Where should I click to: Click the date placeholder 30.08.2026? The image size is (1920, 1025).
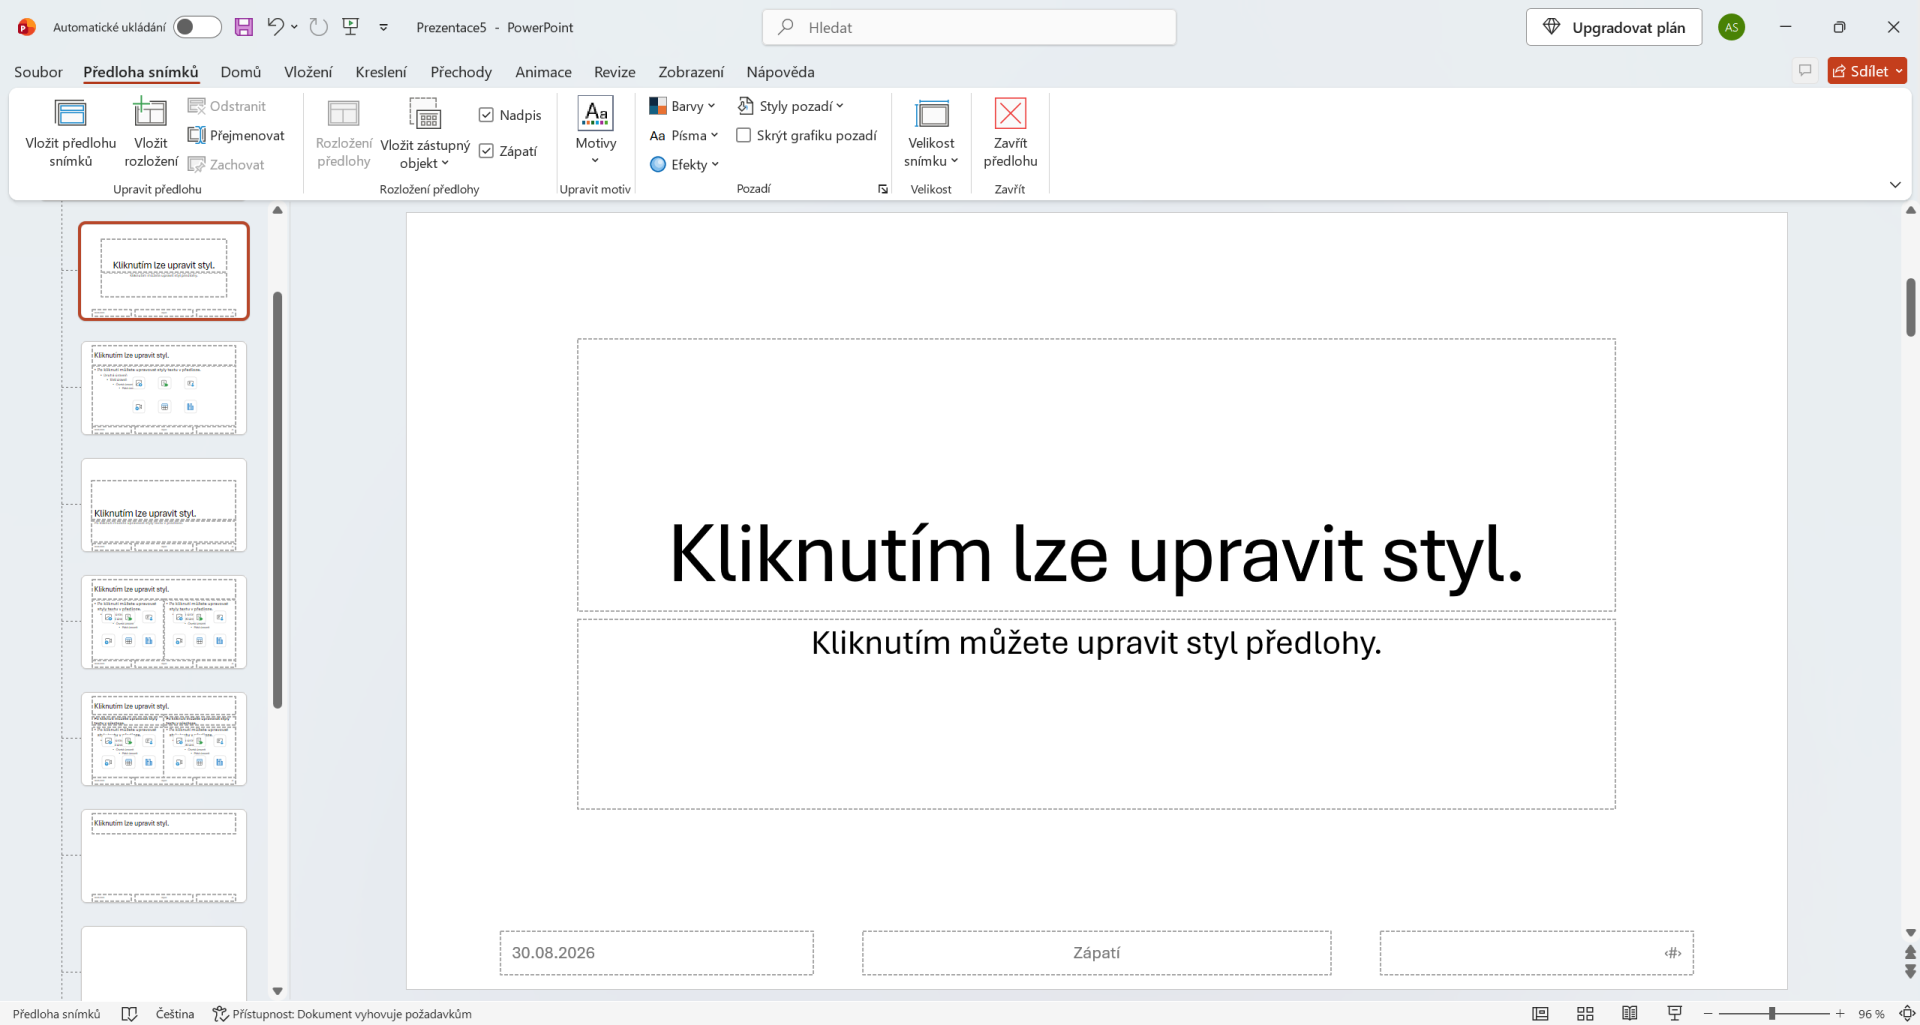pos(656,953)
